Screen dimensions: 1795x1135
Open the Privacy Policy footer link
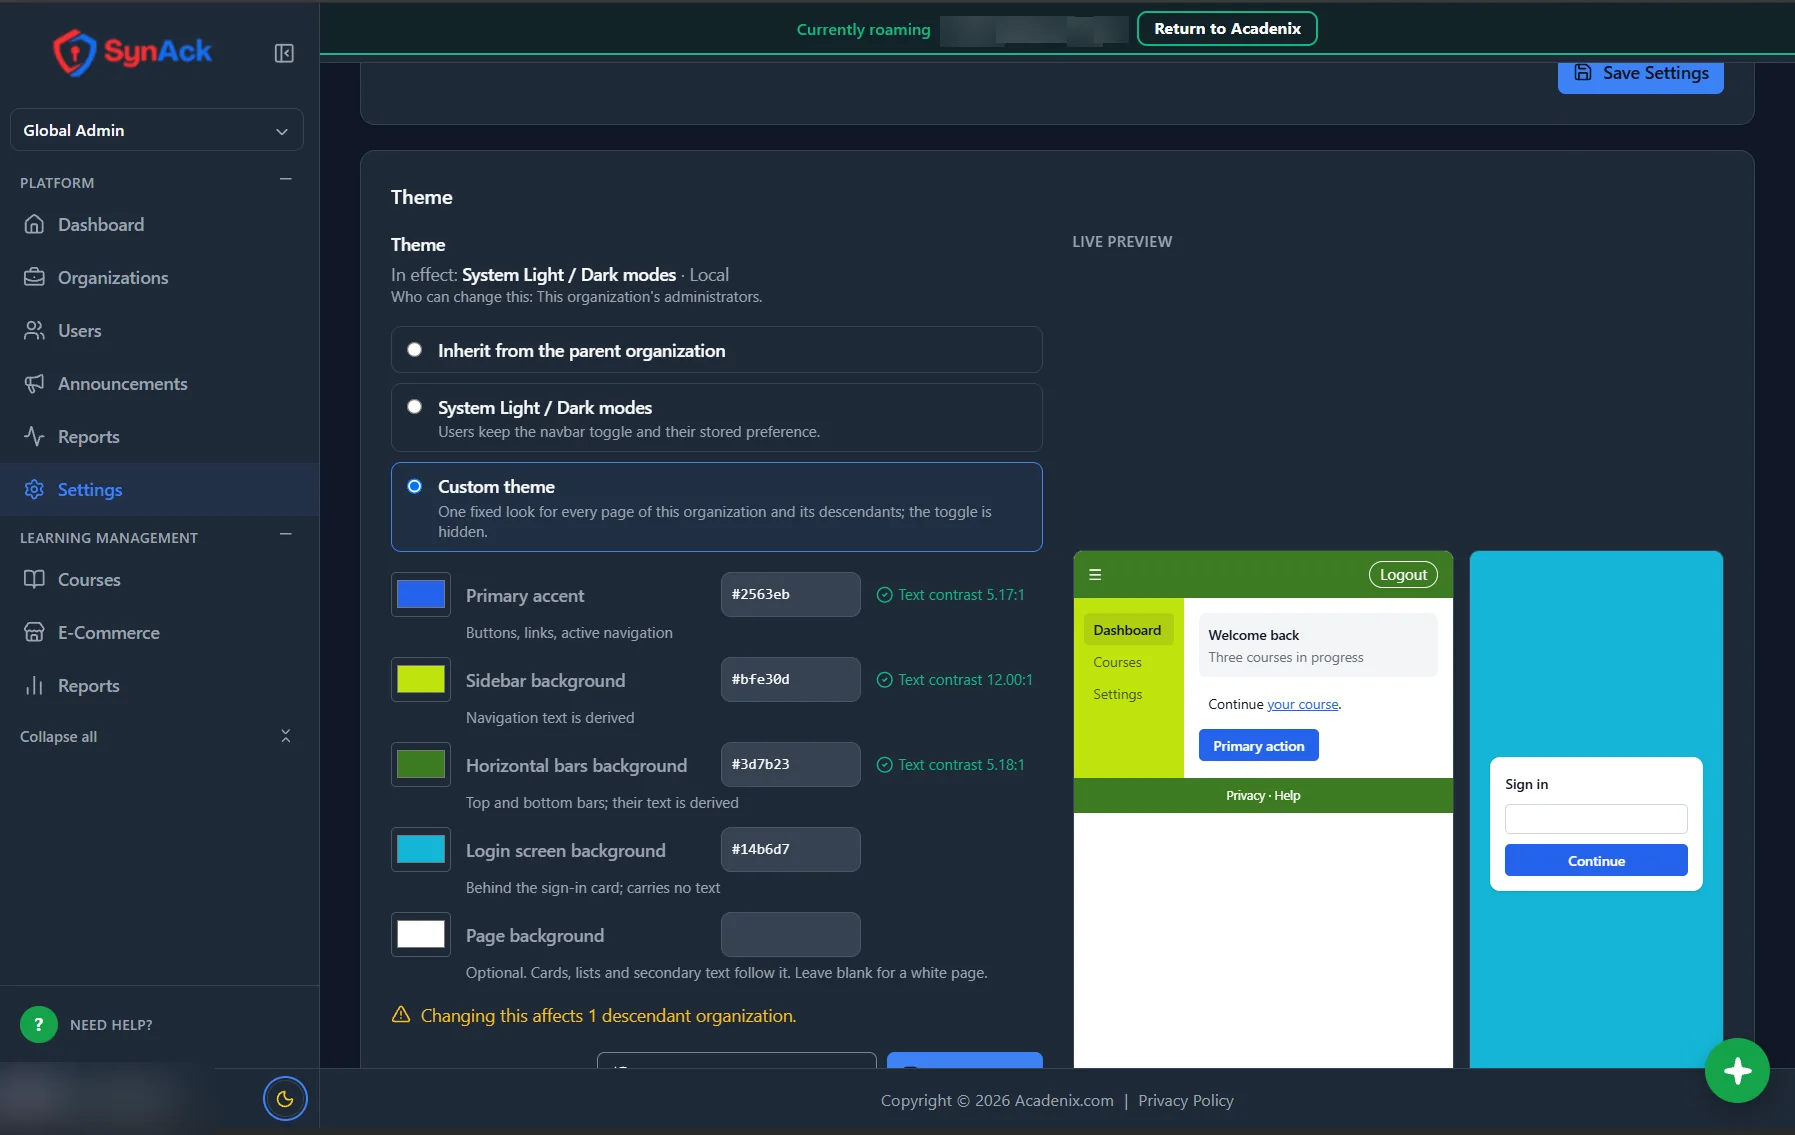pos(1185,1100)
